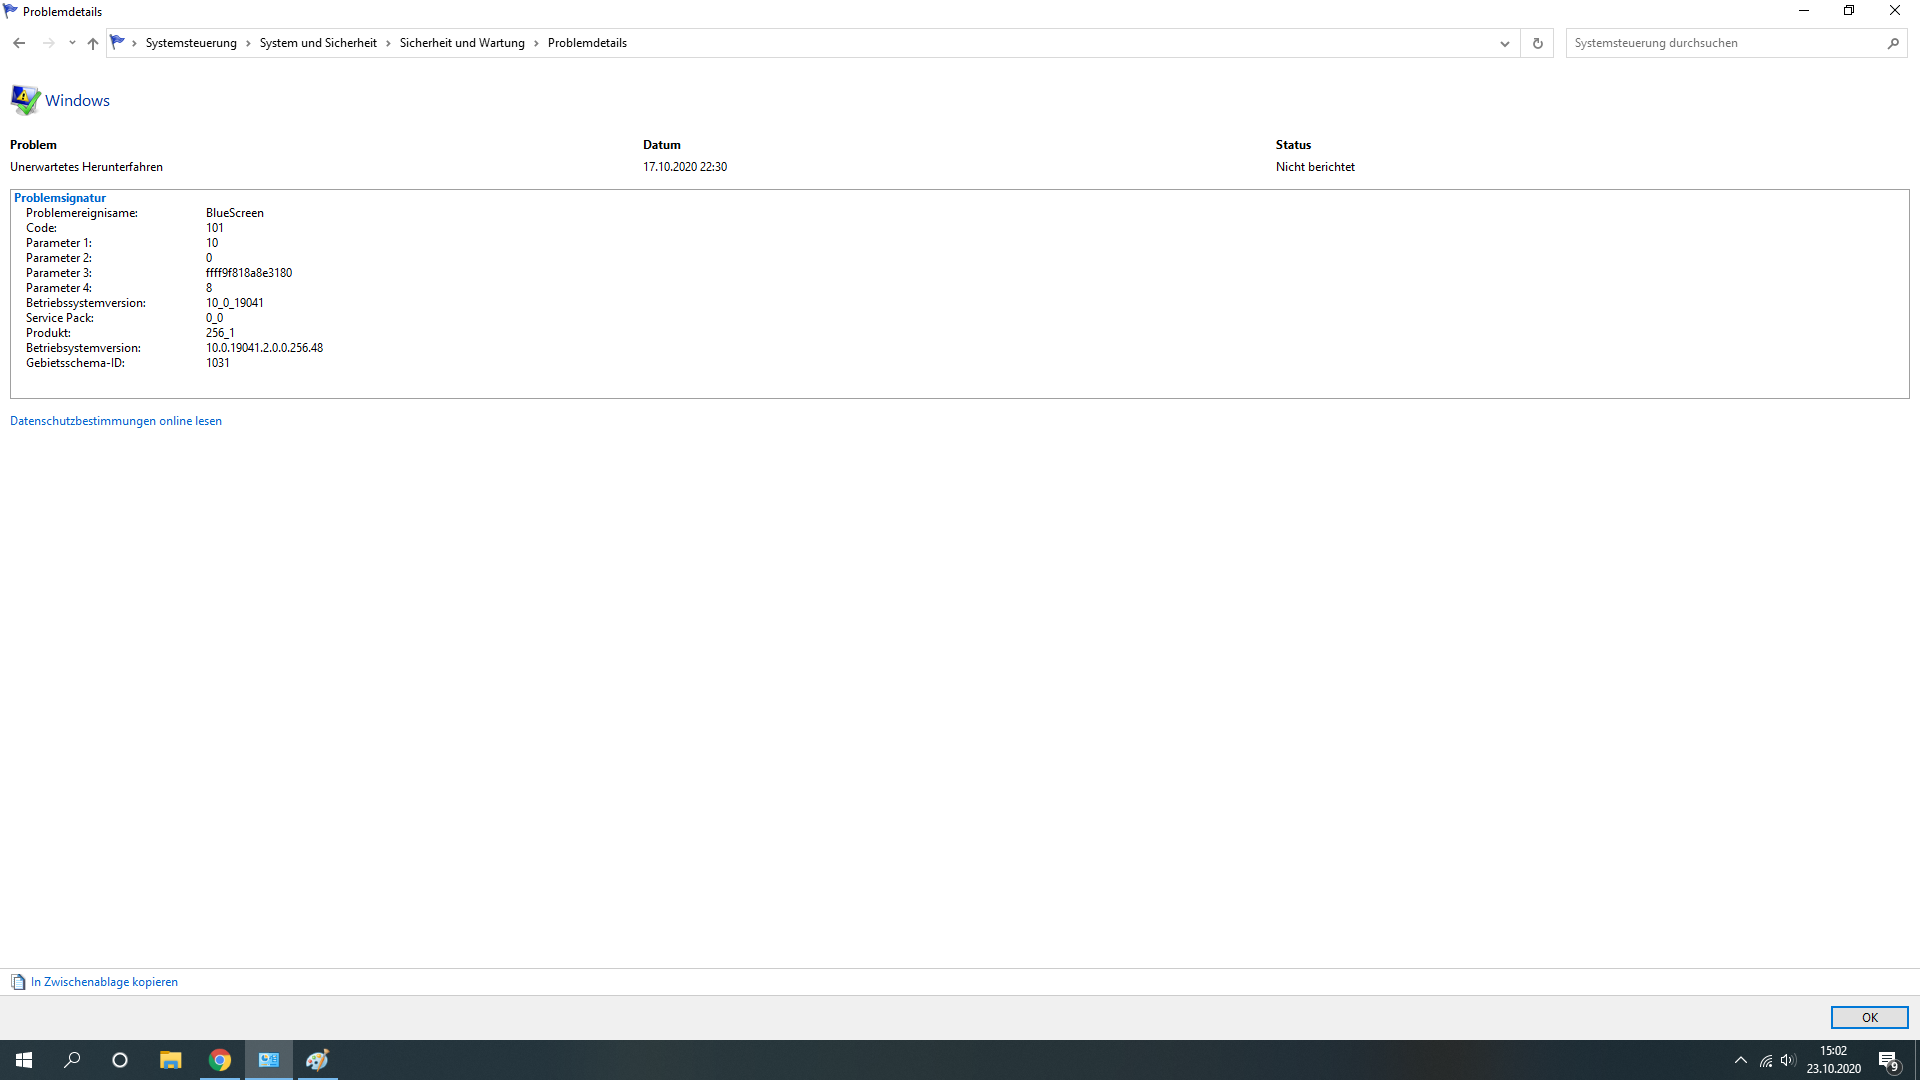
Task: Open the recent locations dropdown arrow
Action: 72,43
